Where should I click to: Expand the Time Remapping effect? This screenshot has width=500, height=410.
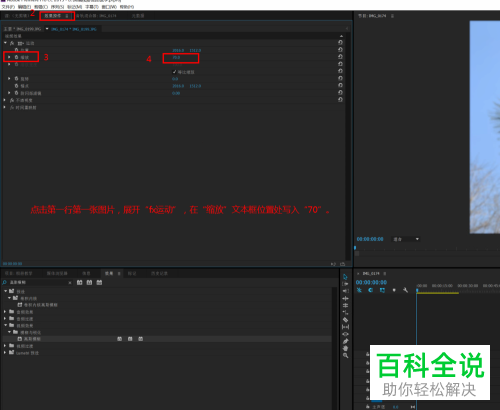5,107
